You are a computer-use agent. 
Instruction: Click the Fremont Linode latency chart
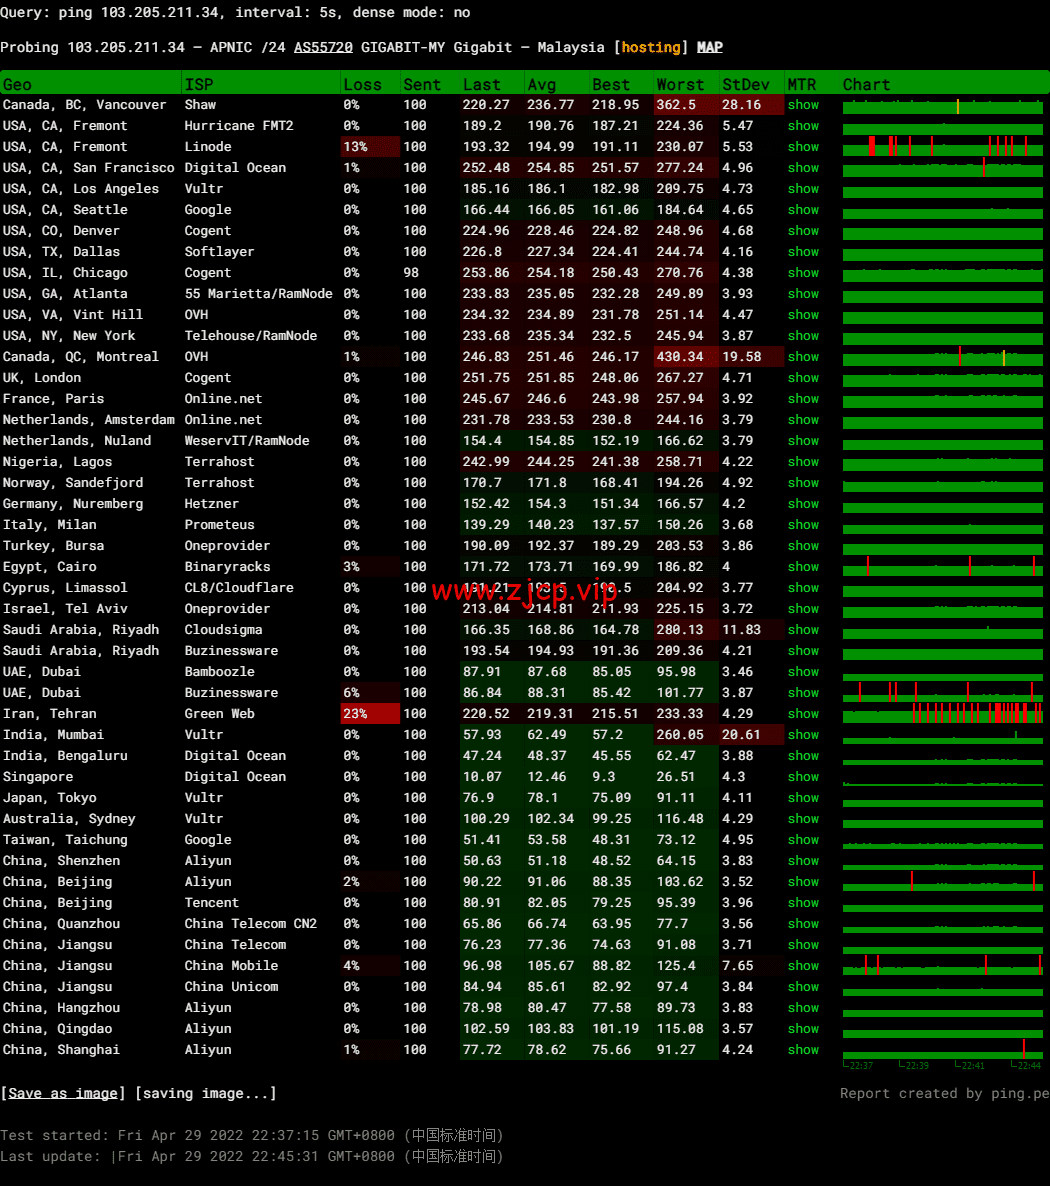[x=943, y=146]
